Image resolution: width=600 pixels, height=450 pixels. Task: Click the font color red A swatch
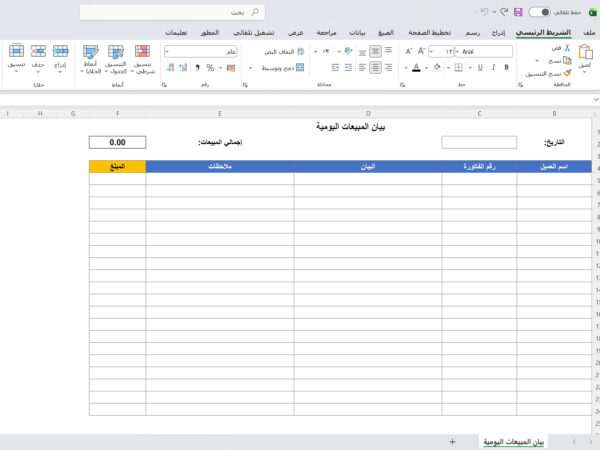point(417,68)
